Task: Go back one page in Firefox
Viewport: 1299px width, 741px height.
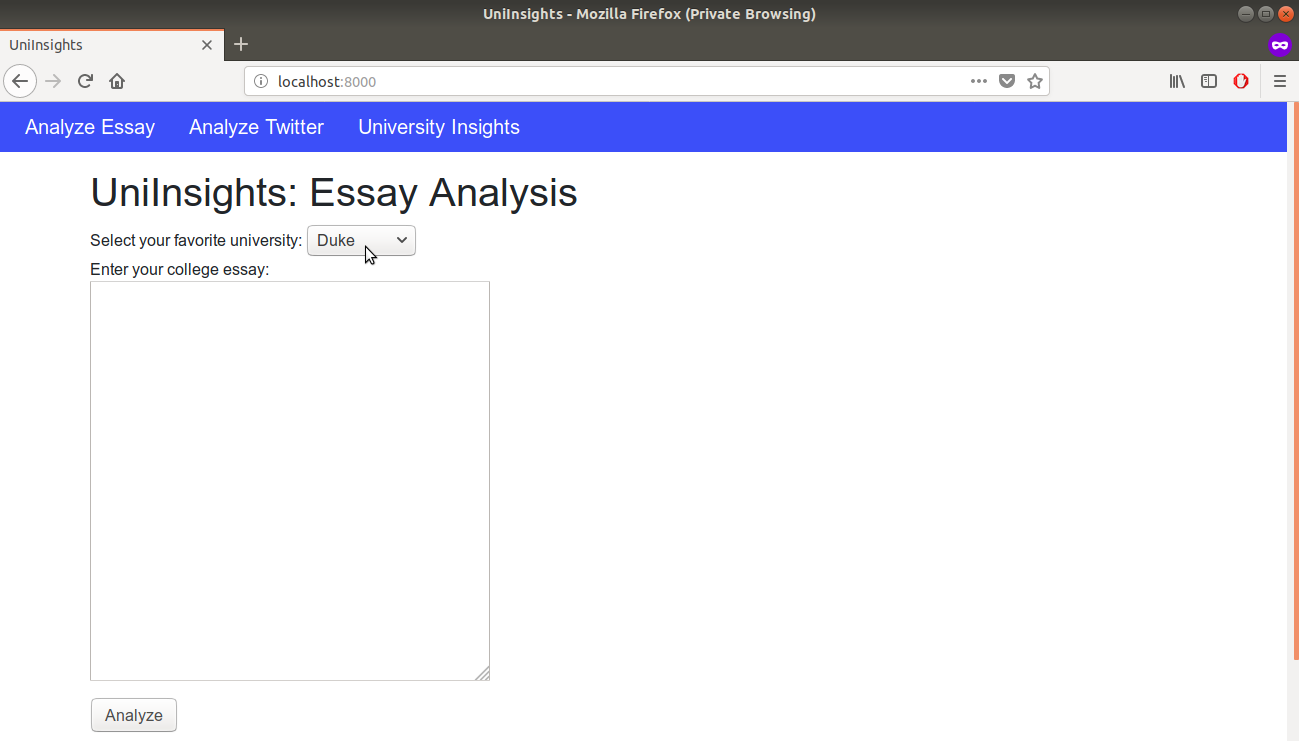Action: (x=20, y=81)
